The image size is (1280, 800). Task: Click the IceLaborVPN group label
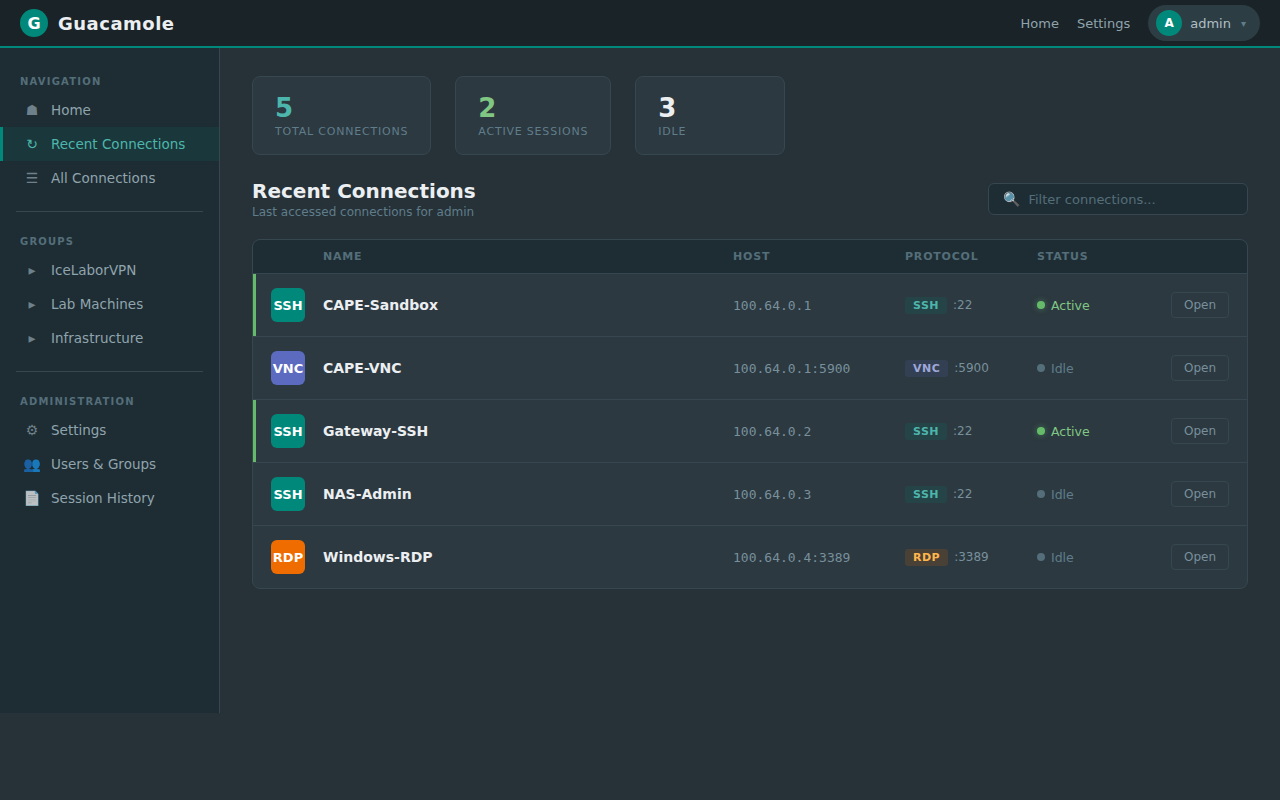(93, 270)
